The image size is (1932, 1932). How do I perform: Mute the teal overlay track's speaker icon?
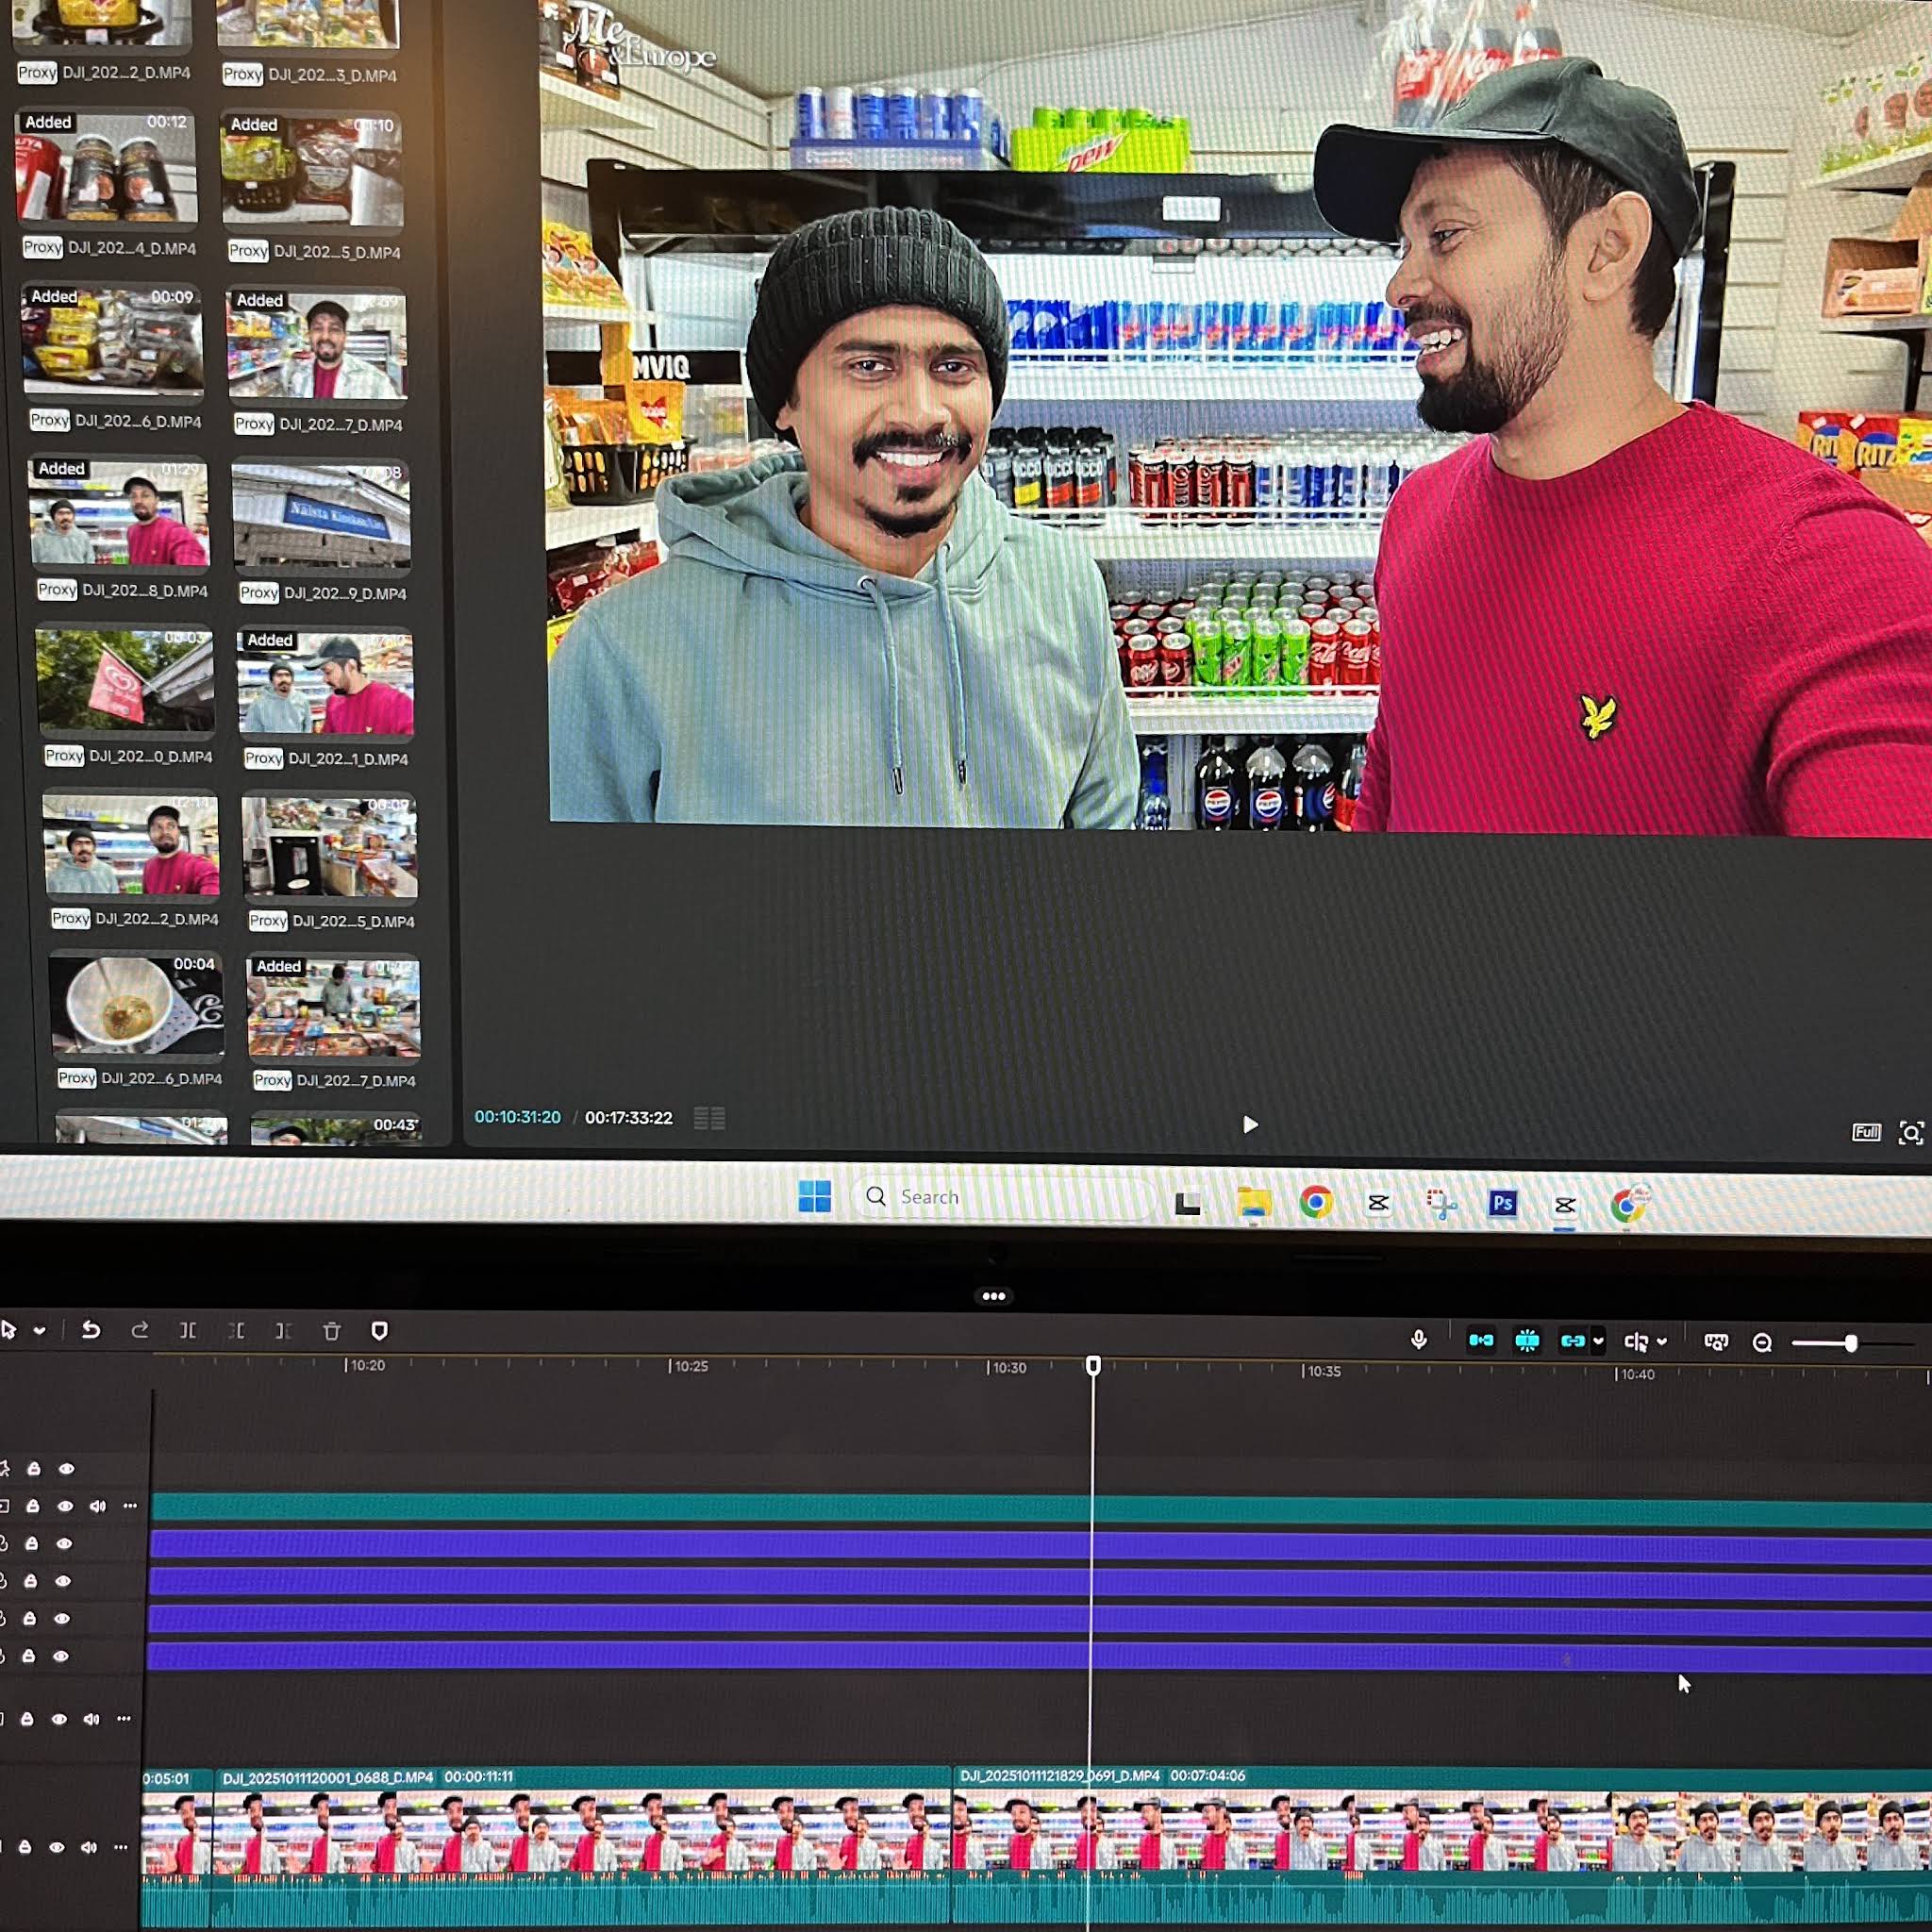[x=97, y=1506]
